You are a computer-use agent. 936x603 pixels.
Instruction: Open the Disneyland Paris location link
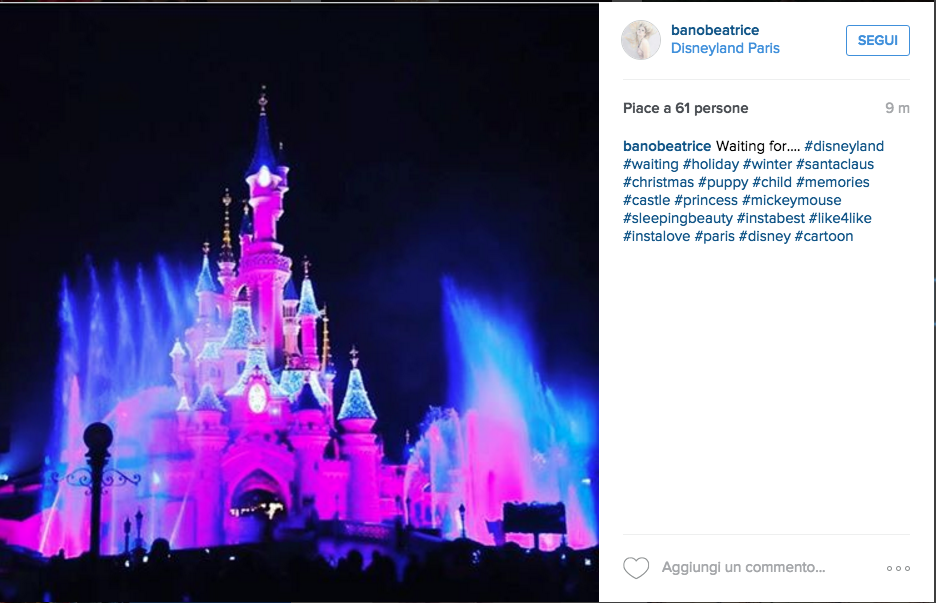coord(725,48)
